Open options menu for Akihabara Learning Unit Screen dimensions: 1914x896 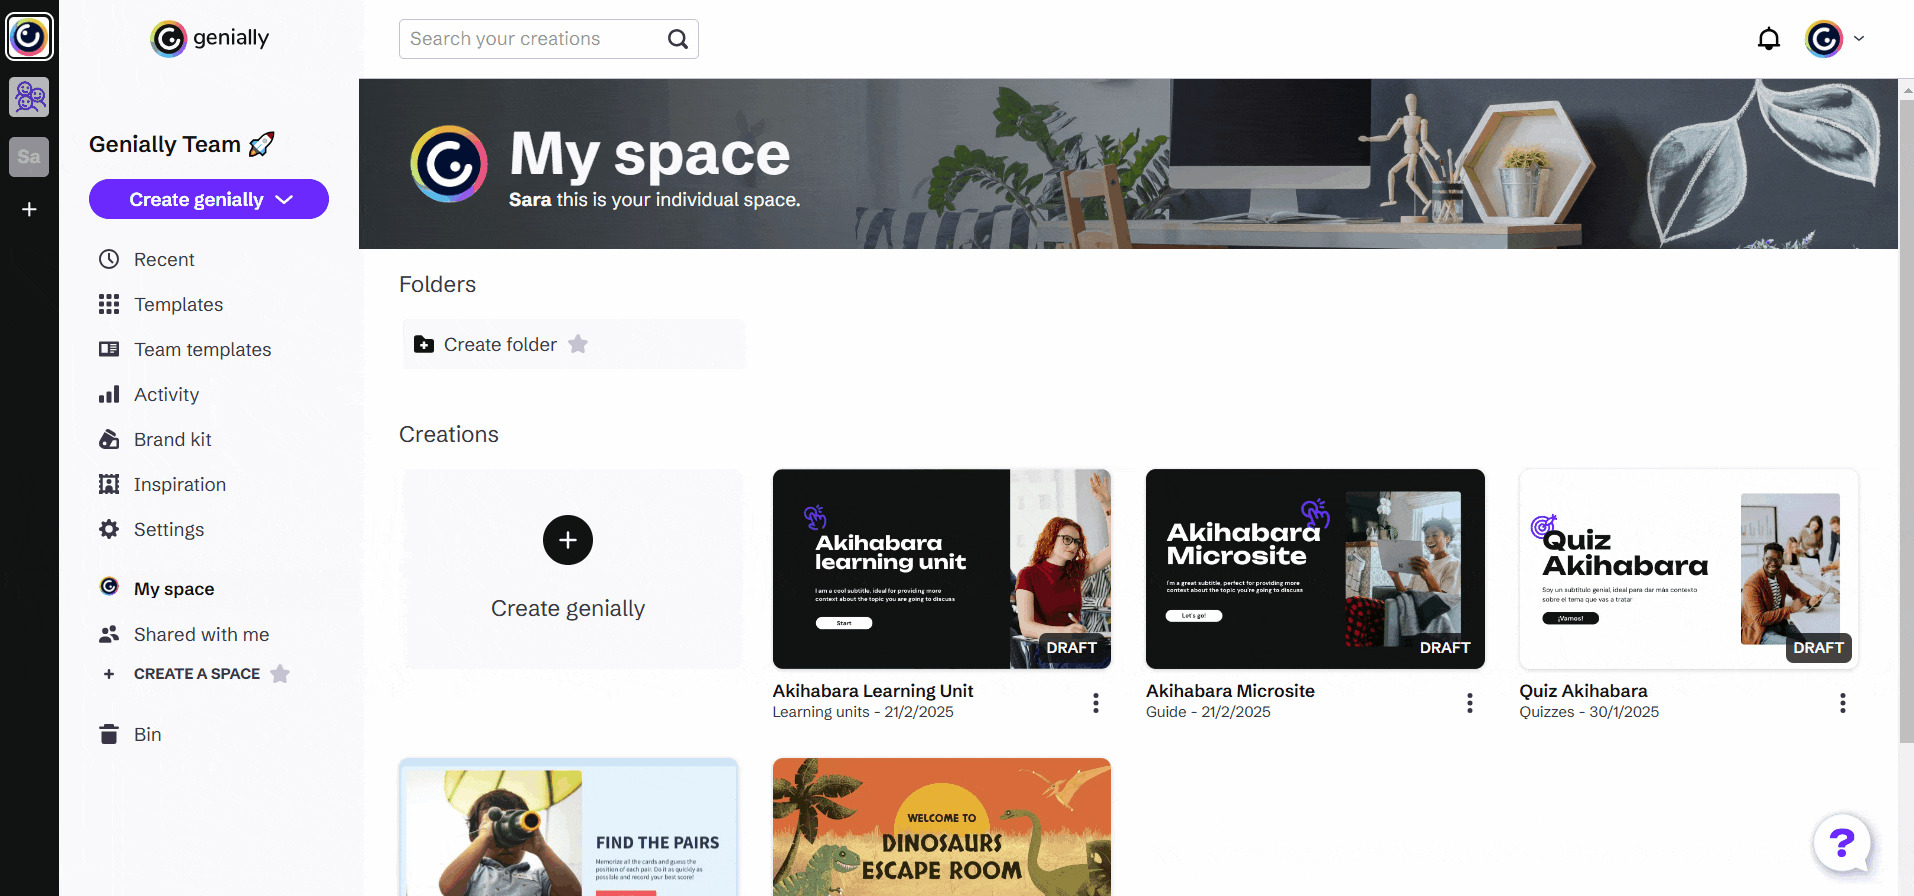click(1096, 703)
